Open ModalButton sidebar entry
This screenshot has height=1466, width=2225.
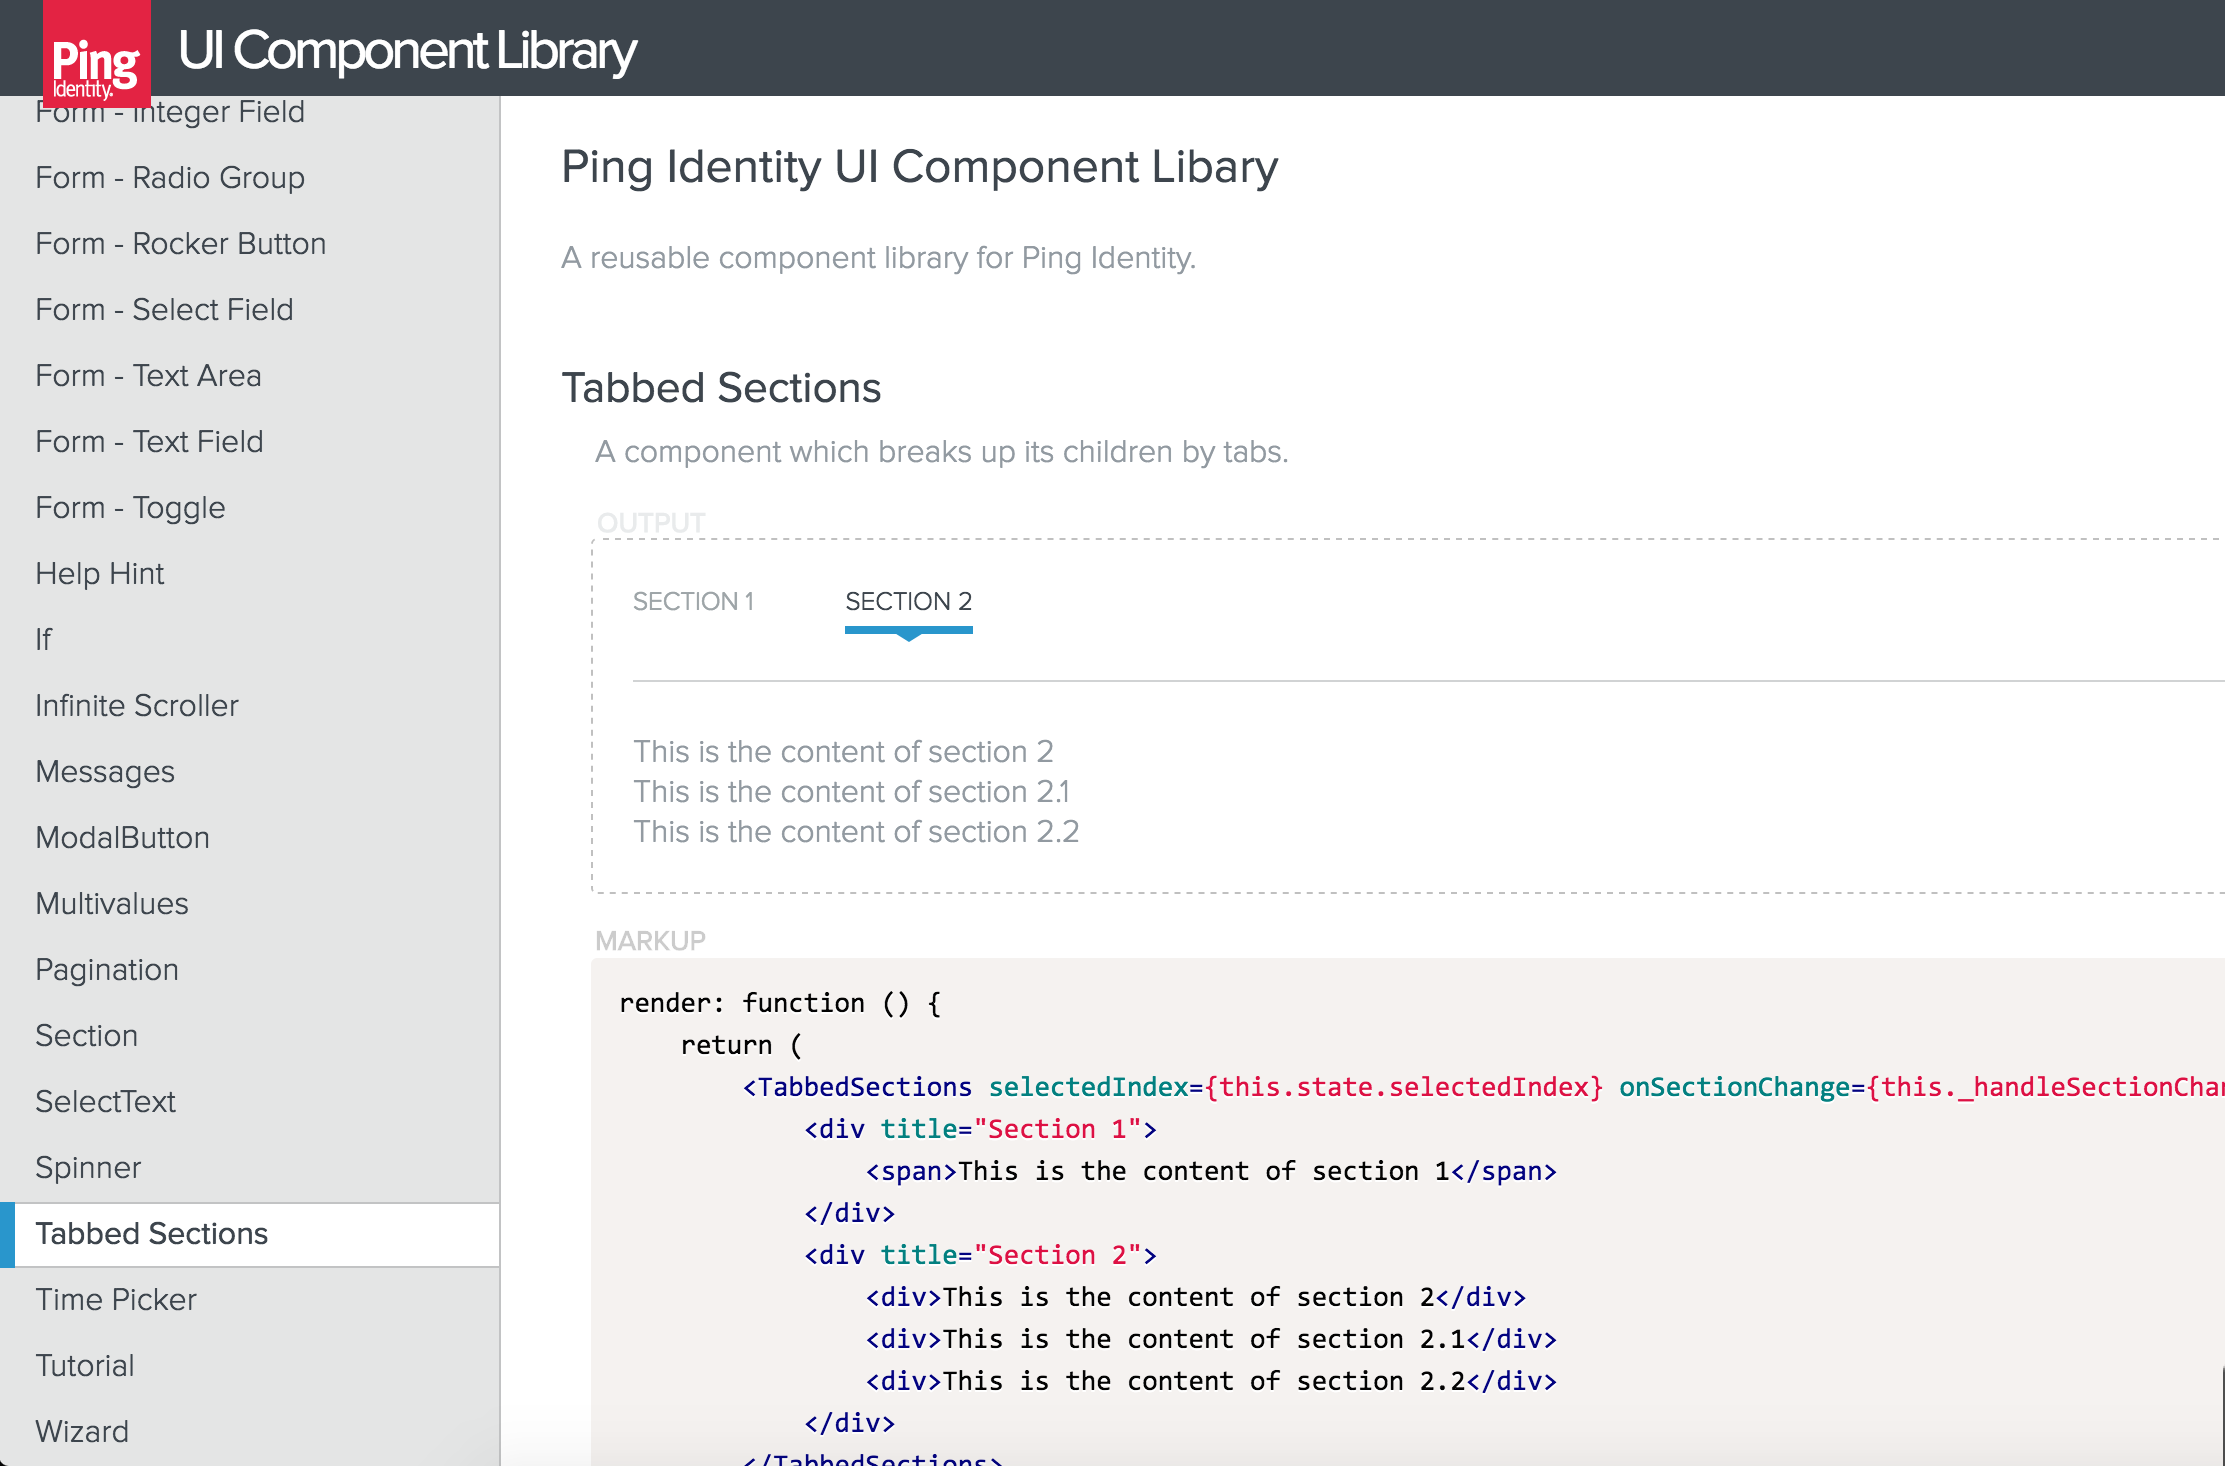pyautogui.click(x=122, y=838)
